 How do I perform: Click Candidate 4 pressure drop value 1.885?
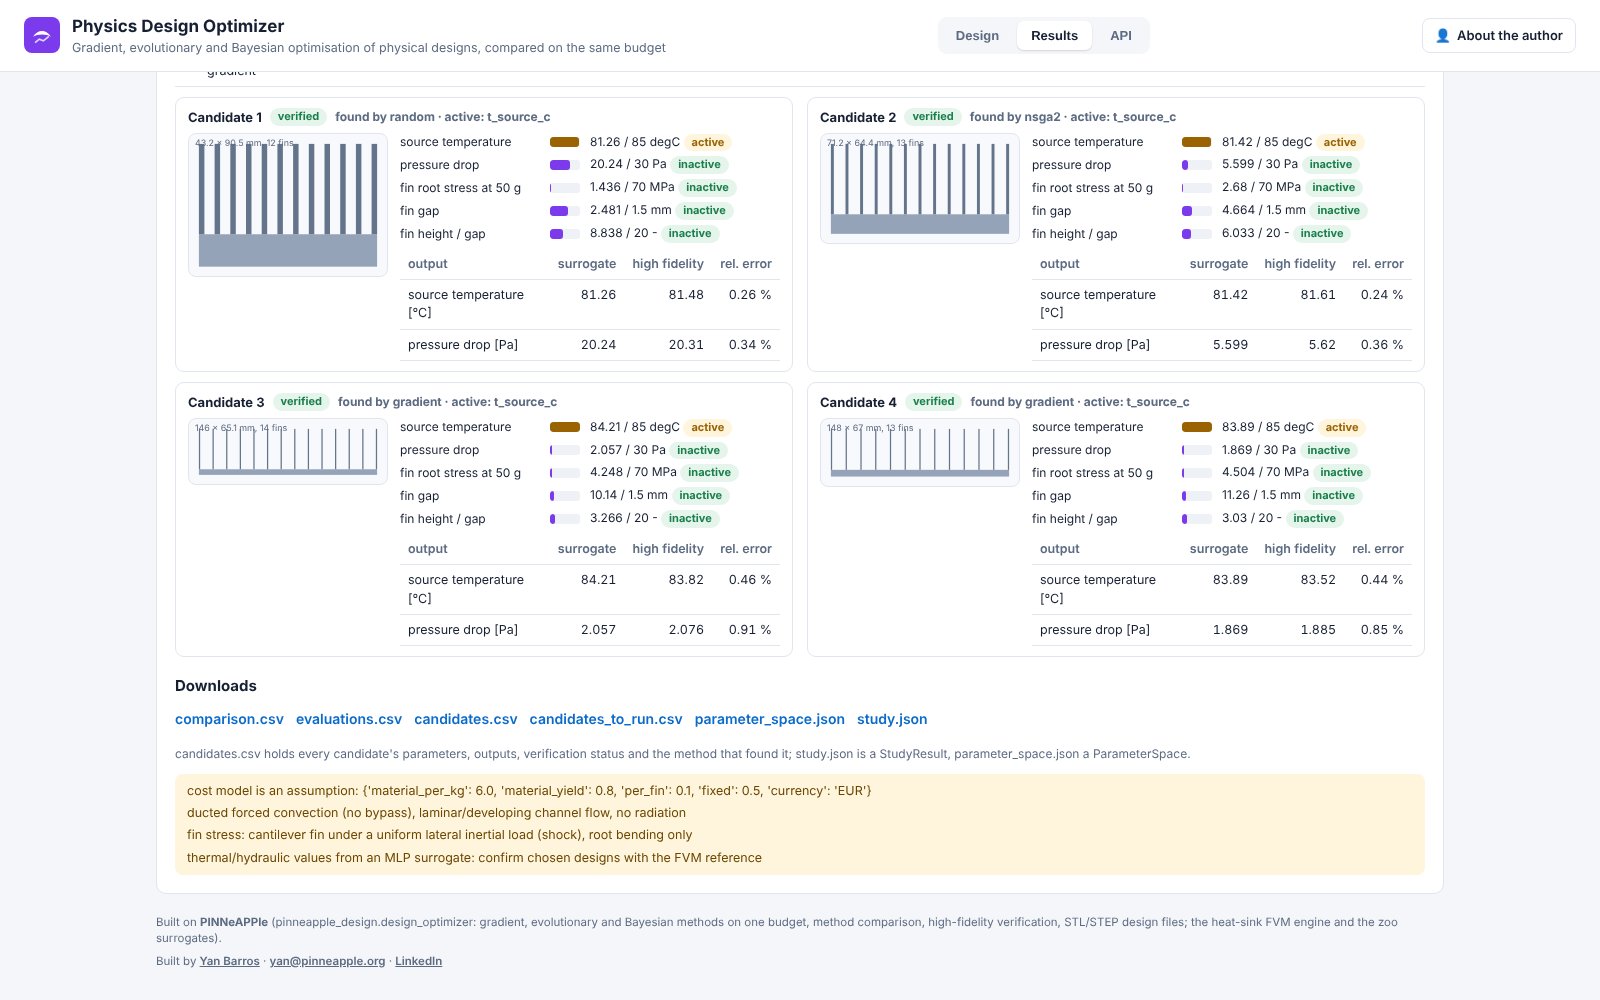tap(1318, 630)
